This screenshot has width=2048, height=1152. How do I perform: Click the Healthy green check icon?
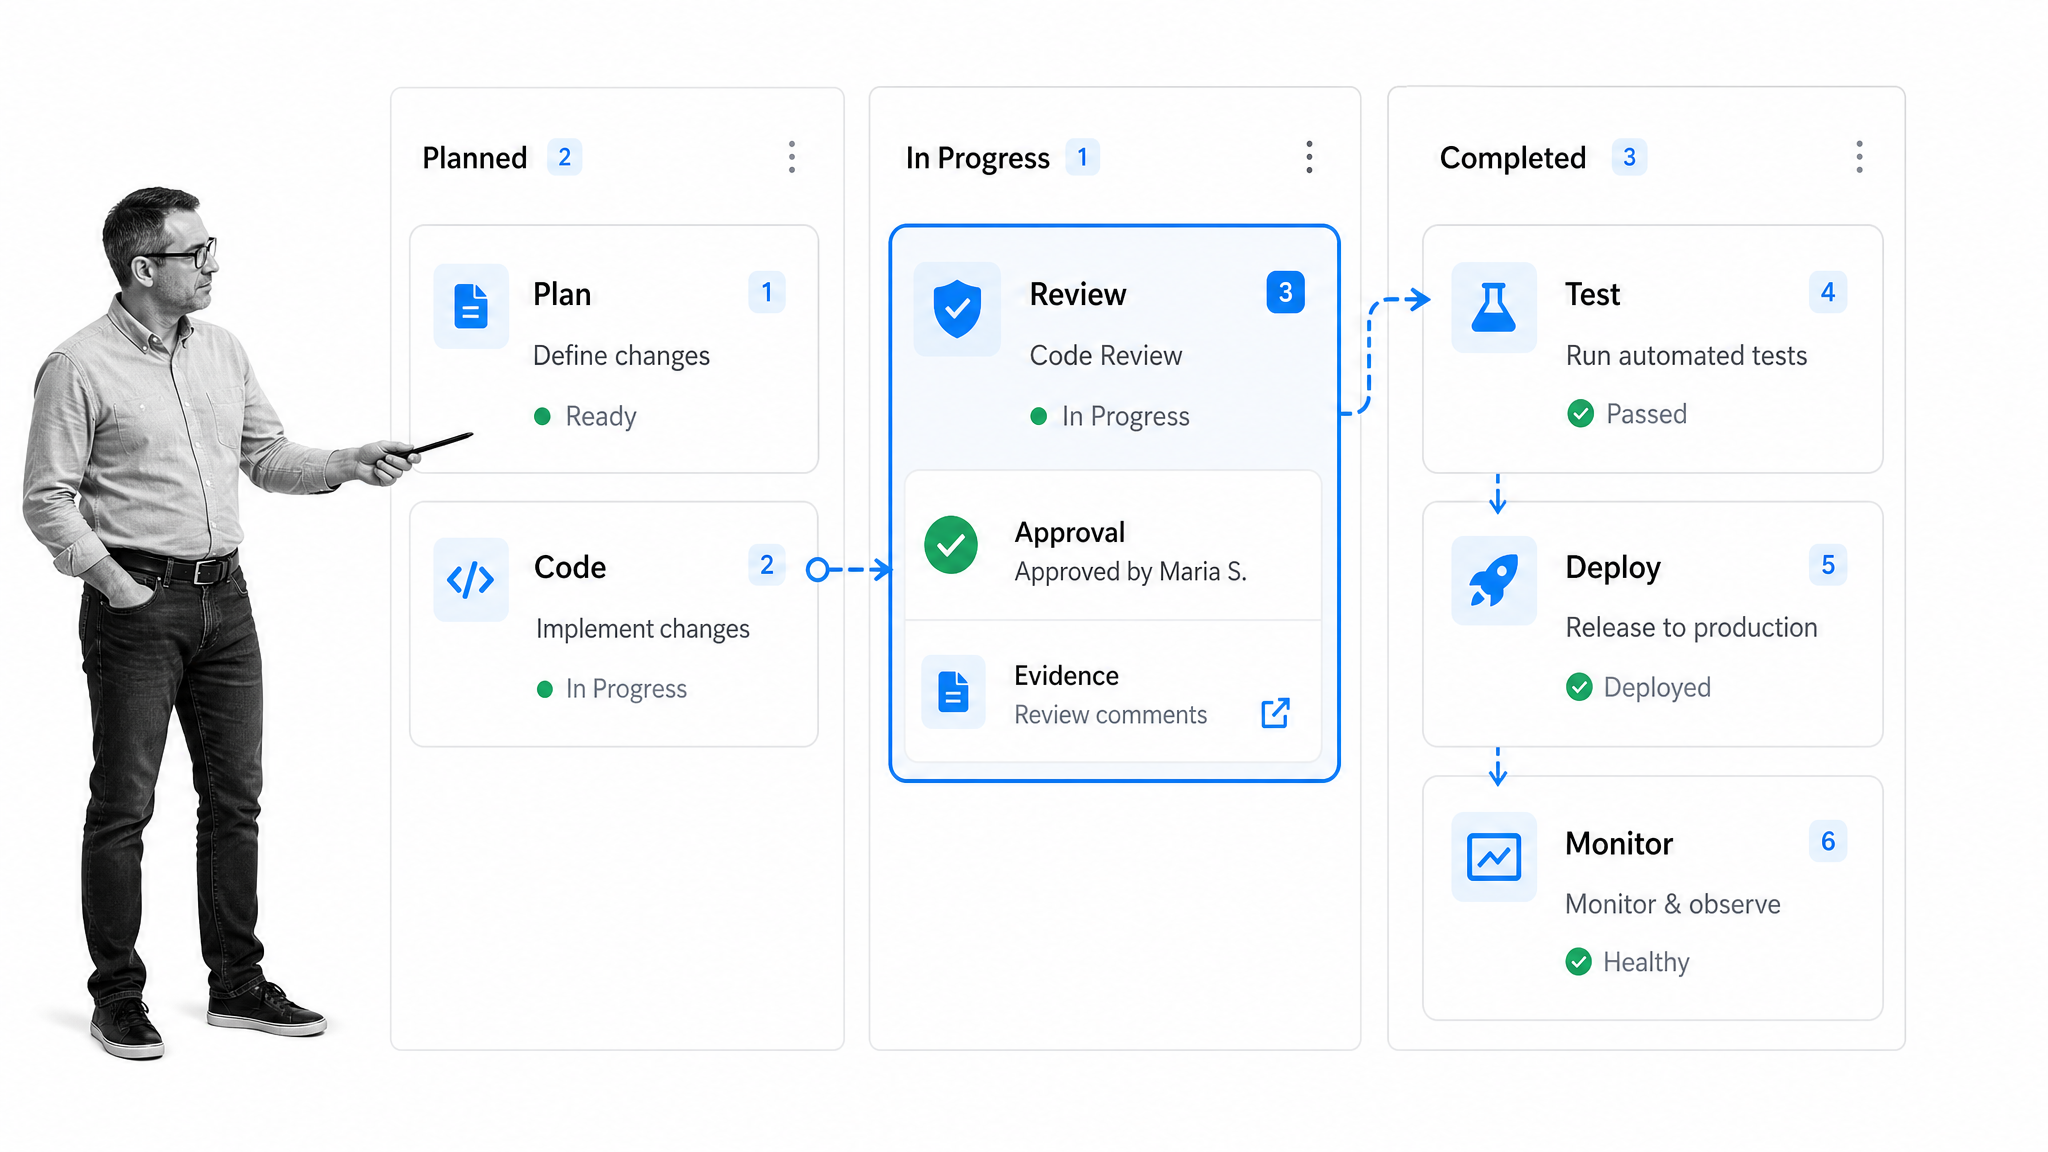1578,962
